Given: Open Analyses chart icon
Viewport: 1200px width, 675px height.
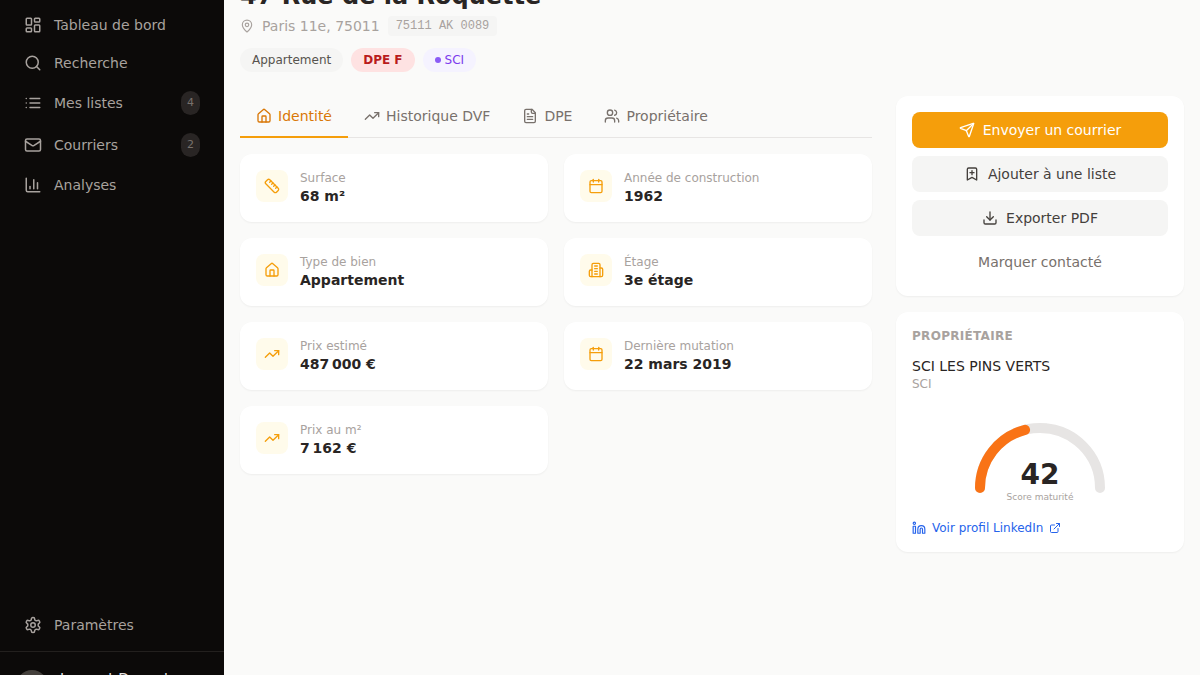Looking at the screenshot, I should point(33,185).
